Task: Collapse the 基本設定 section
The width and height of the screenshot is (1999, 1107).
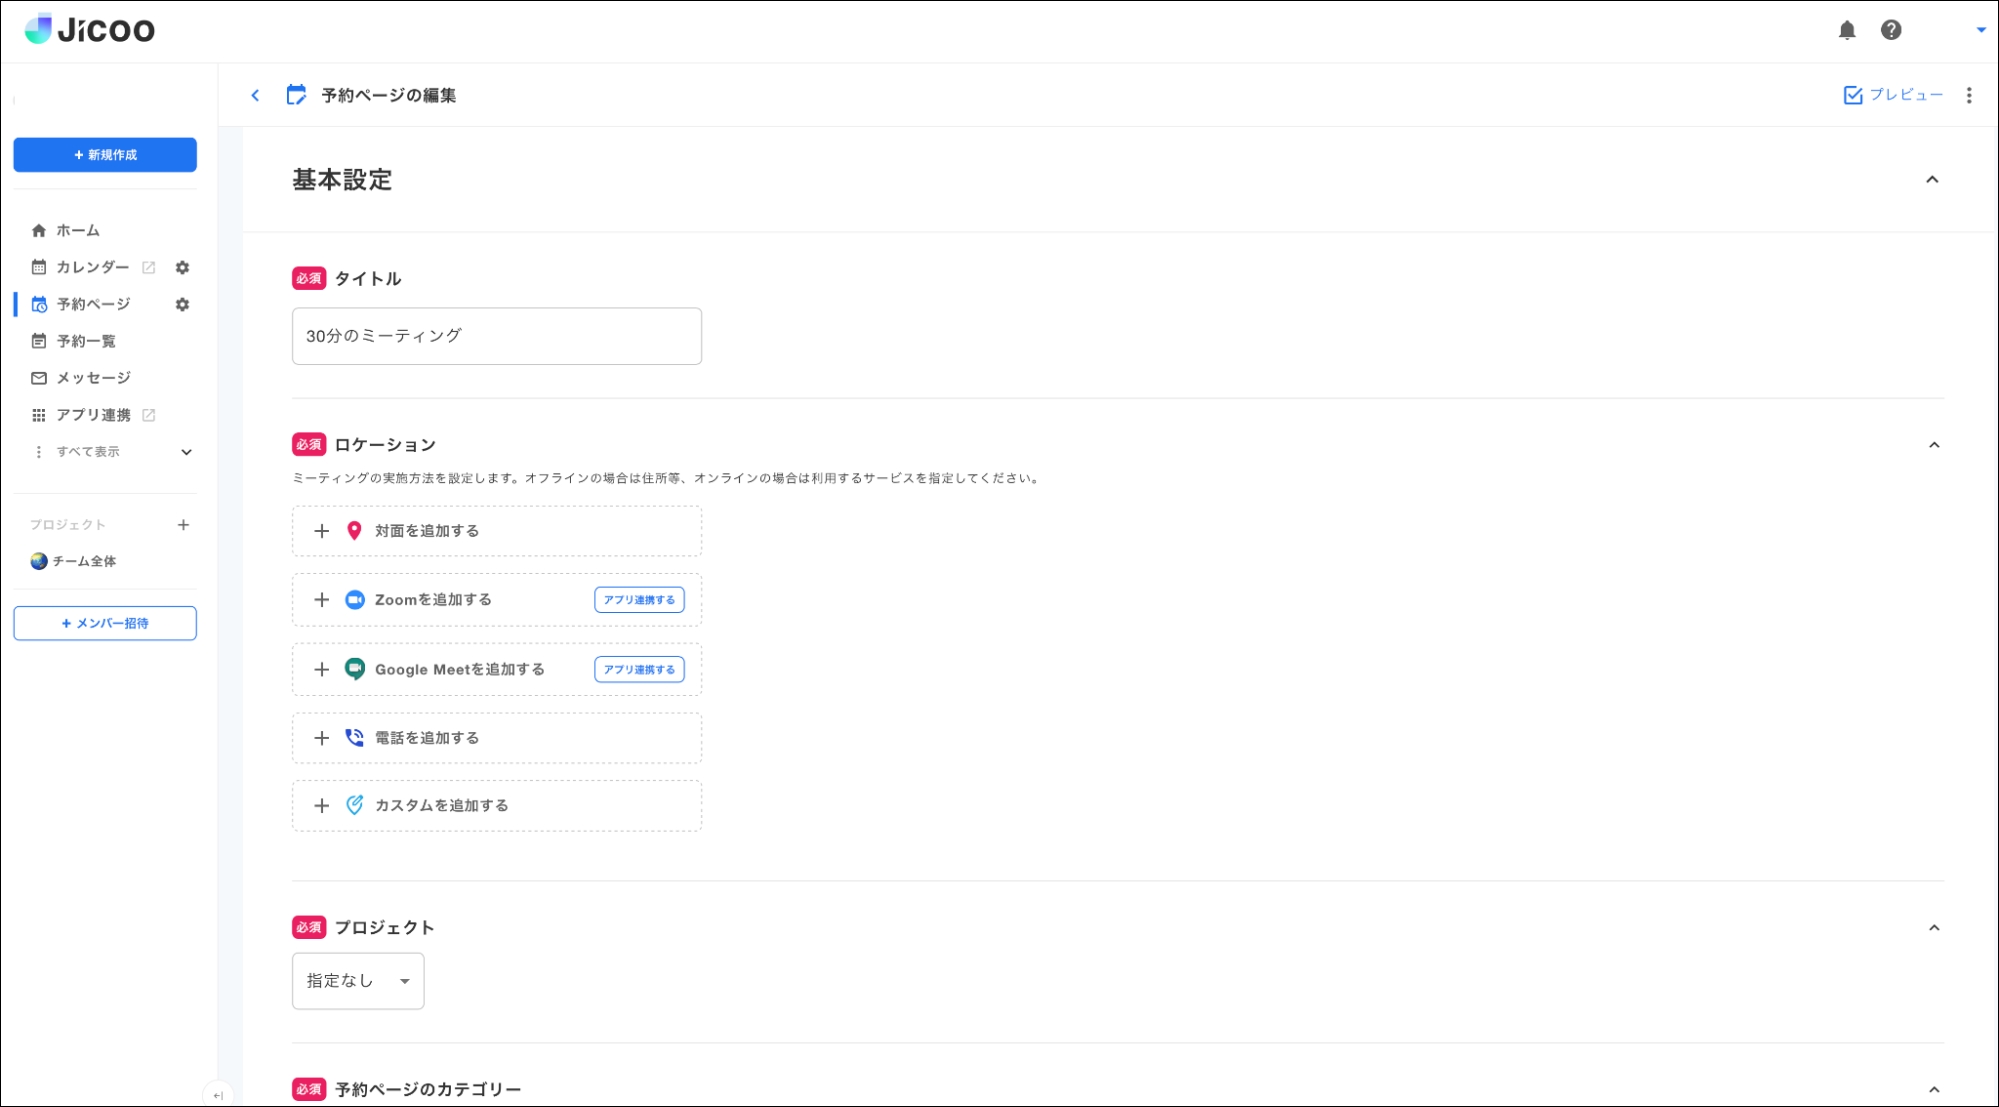Action: point(1931,180)
